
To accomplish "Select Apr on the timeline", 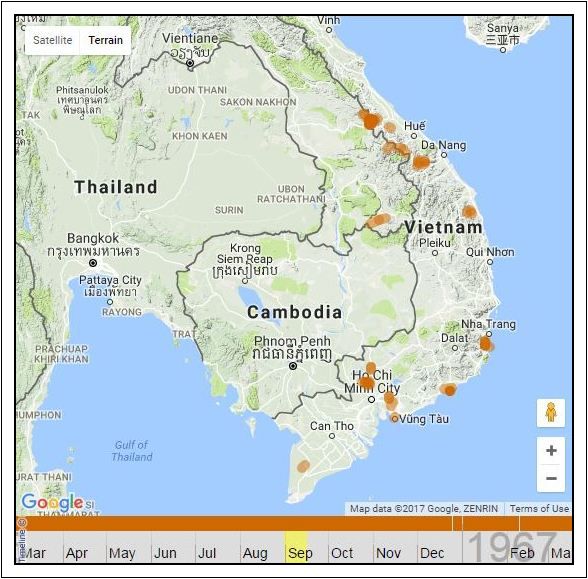I will point(77,553).
